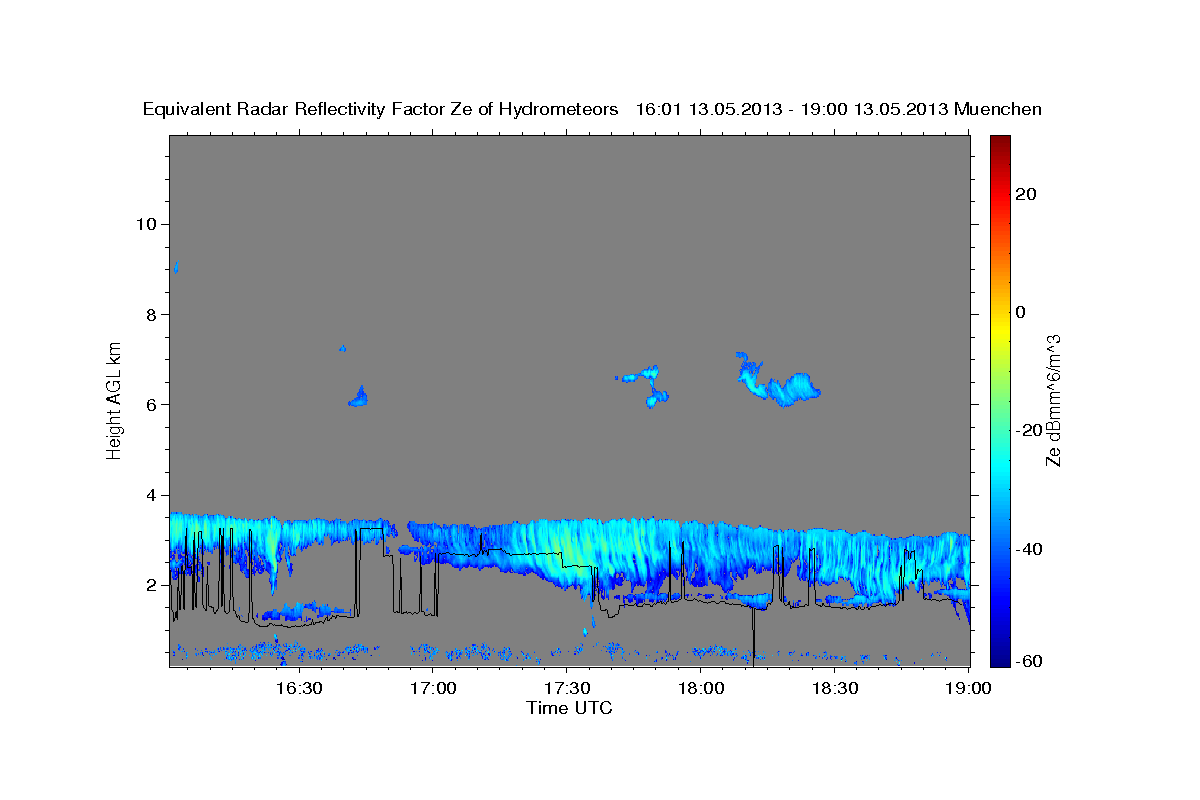
Task: Click the height tick label '4'
Action: point(150,495)
